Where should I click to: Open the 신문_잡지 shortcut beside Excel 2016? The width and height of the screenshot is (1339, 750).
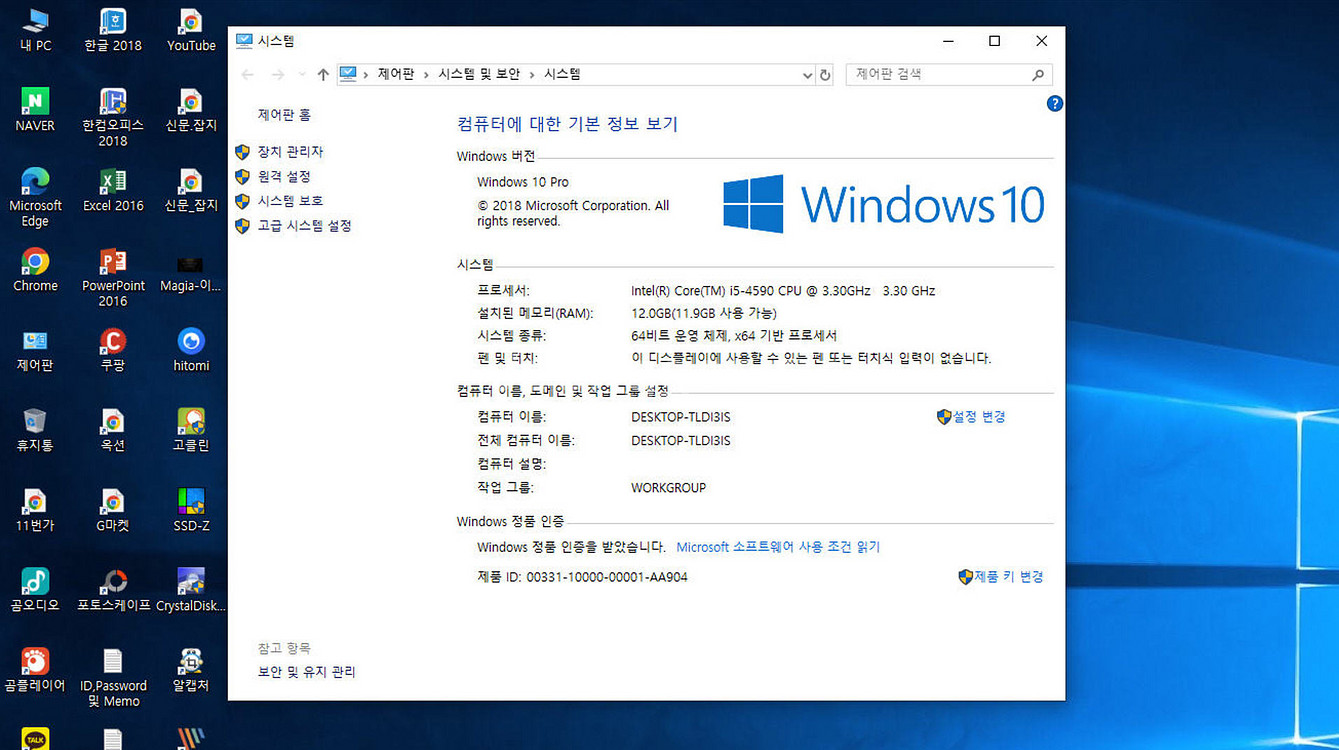tap(191, 189)
